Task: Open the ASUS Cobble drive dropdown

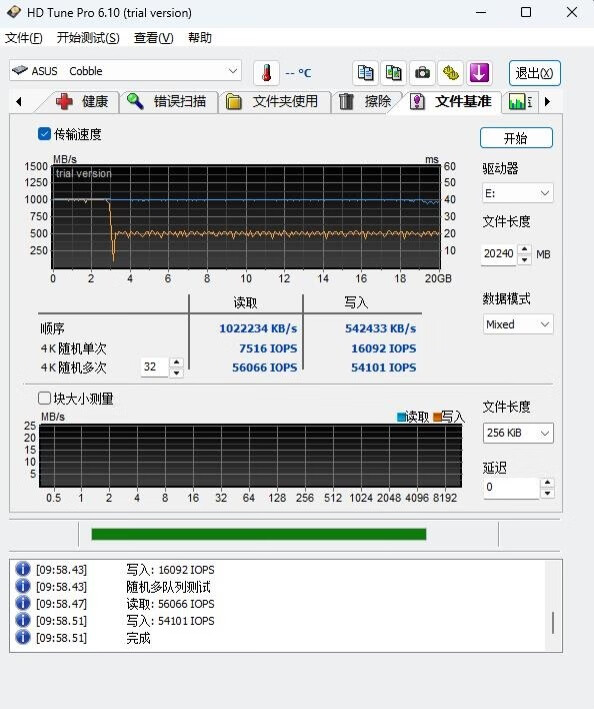Action: click(x=125, y=71)
